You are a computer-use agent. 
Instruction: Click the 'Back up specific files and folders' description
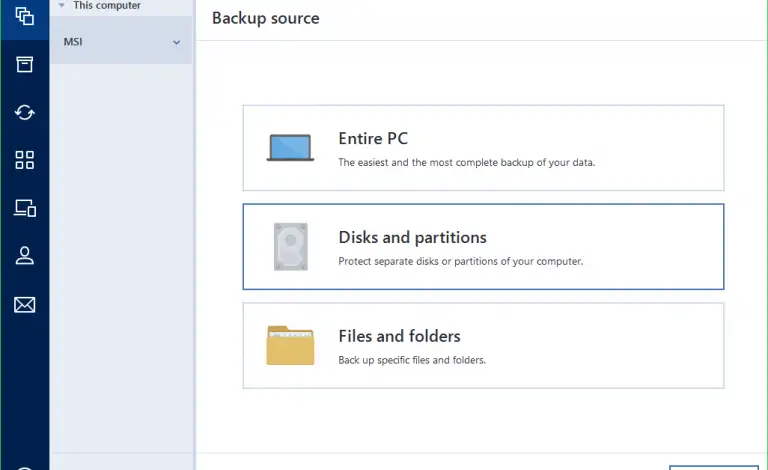pyautogui.click(x=412, y=360)
